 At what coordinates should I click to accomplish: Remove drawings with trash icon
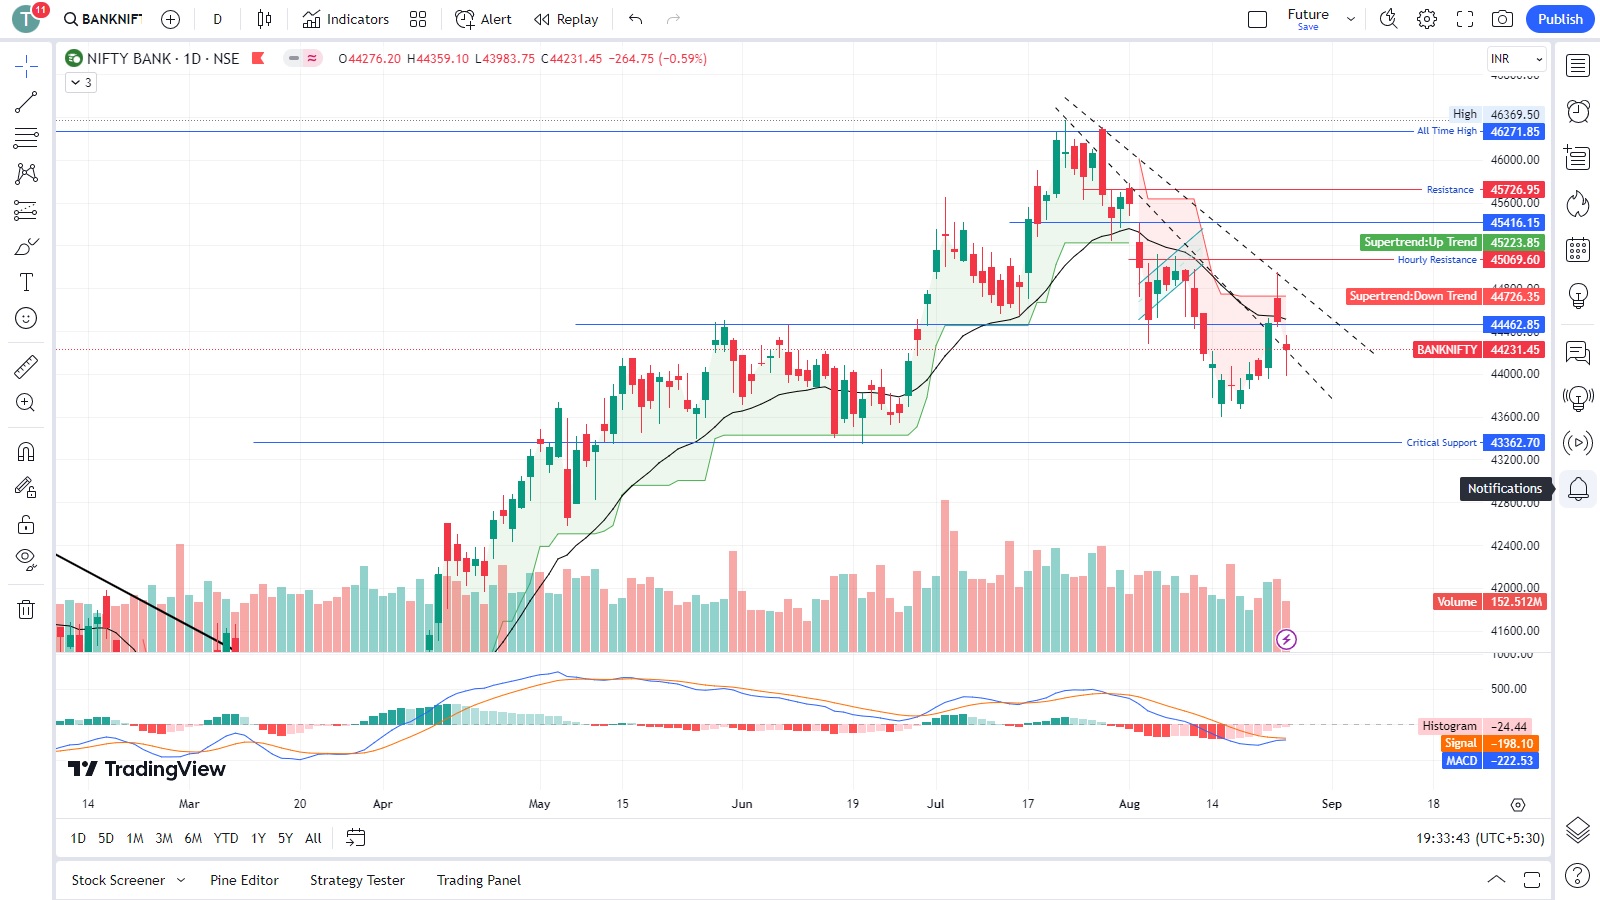(26, 609)
